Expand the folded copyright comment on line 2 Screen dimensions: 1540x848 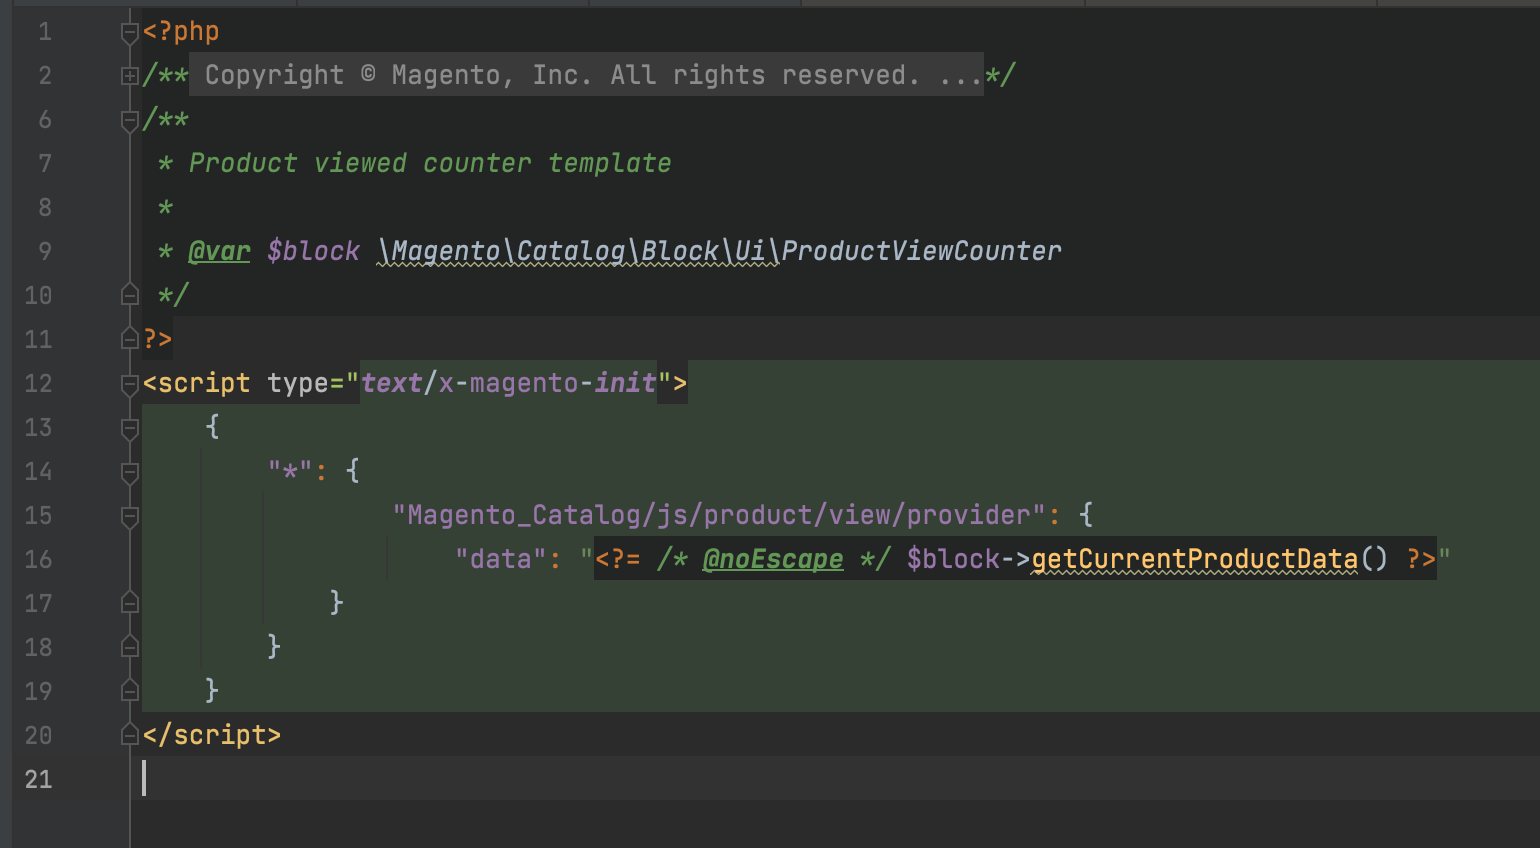click(x=129, y=76)
